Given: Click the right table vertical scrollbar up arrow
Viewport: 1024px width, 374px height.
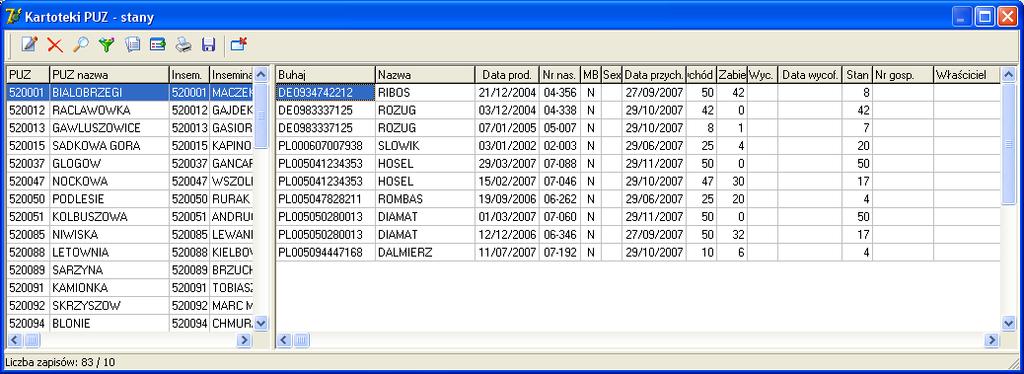Looking at the screenshot, I should click(x=1008, y=74).
